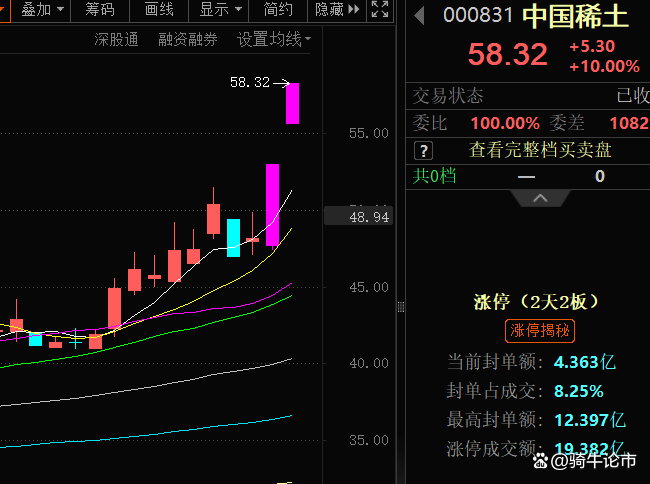Image resolution: width=650 pixels, height=484 pixels.
Task: Go back with the left triangle arrow
Action: coord(420,17)
